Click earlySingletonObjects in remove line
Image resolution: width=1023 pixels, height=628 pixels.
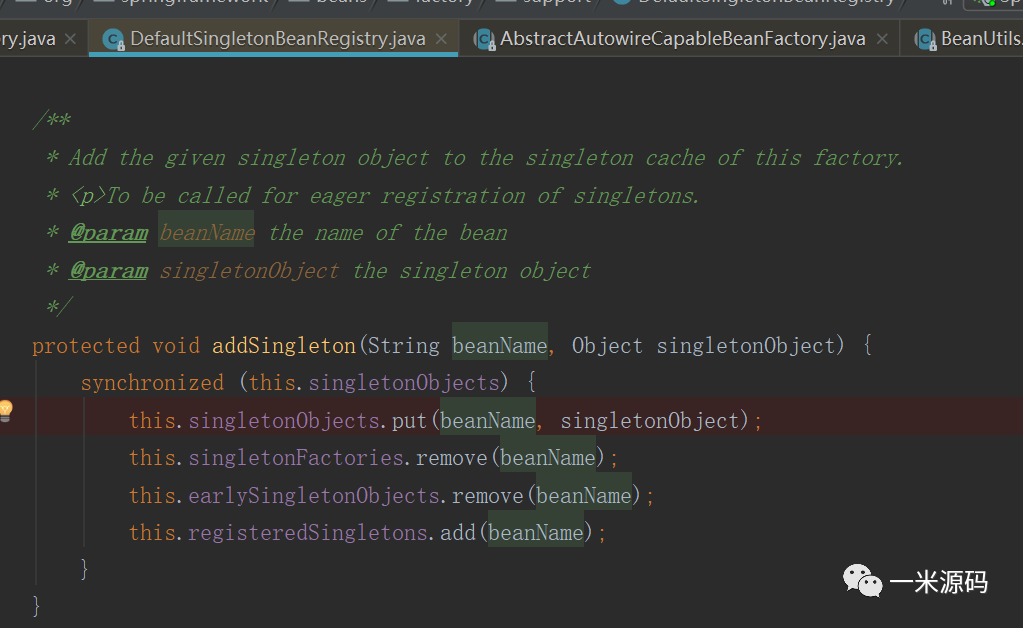tap(314, 496)
